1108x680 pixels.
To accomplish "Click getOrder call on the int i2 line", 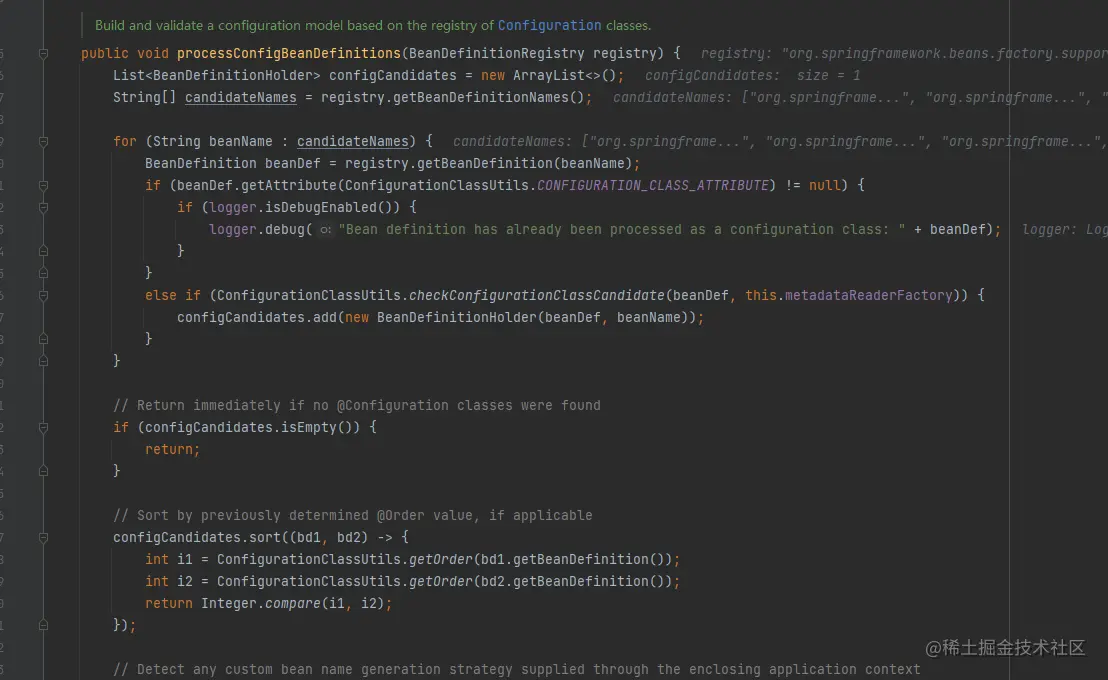I will point(440,581).
